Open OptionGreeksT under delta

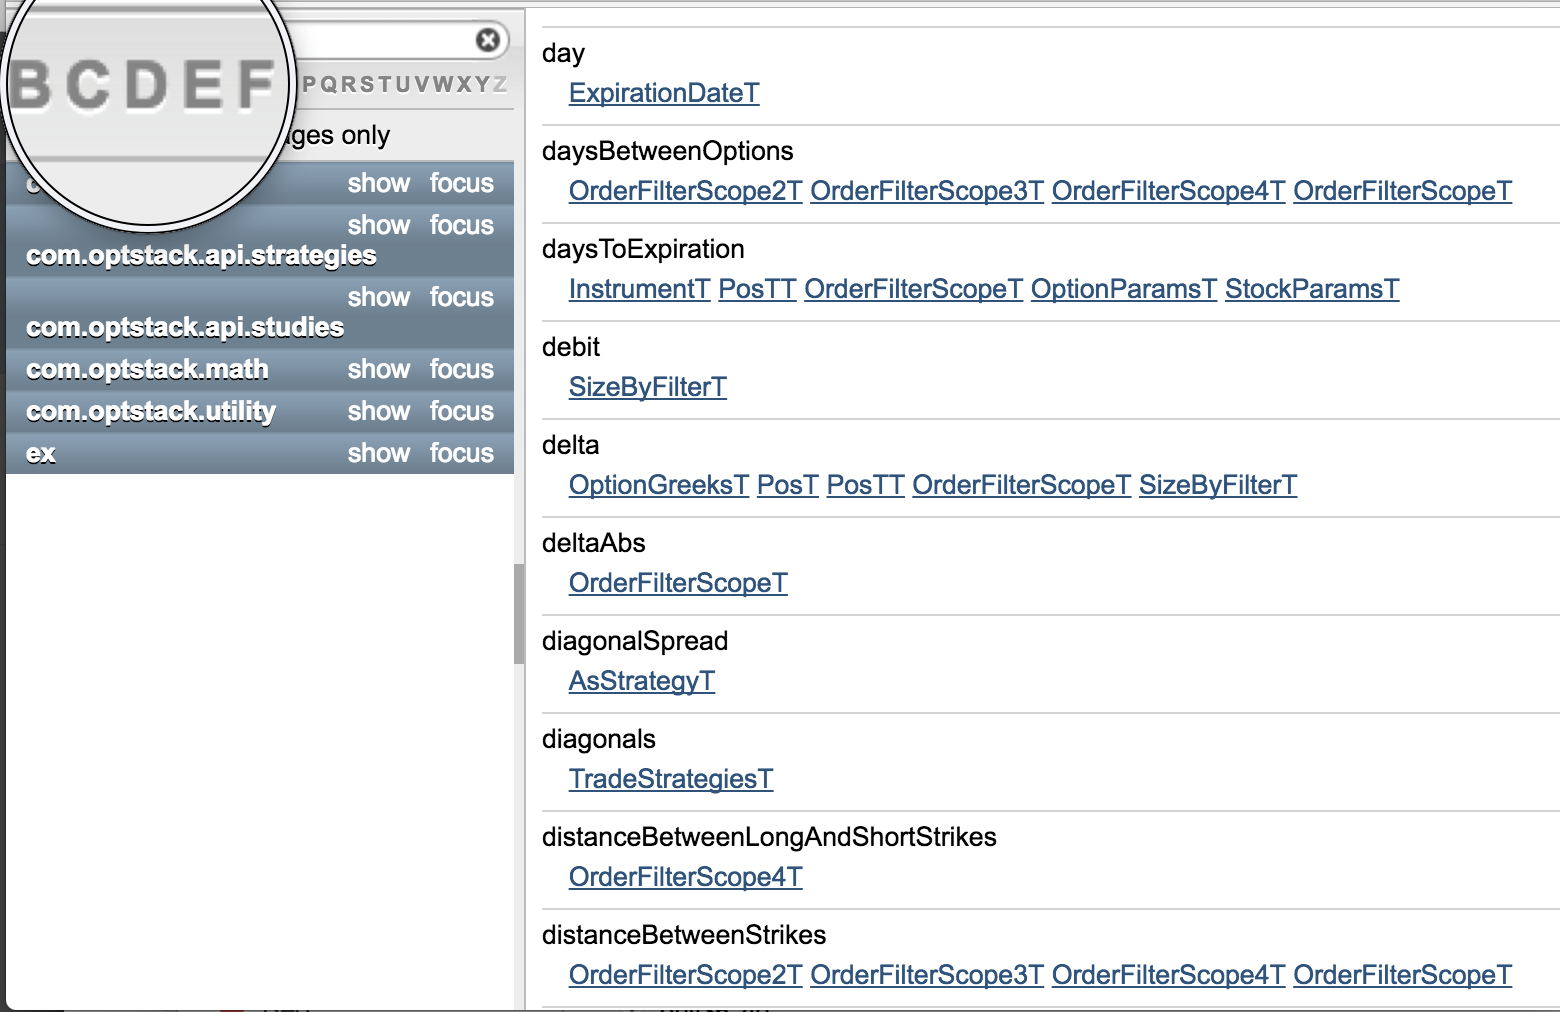pos(657,485)
